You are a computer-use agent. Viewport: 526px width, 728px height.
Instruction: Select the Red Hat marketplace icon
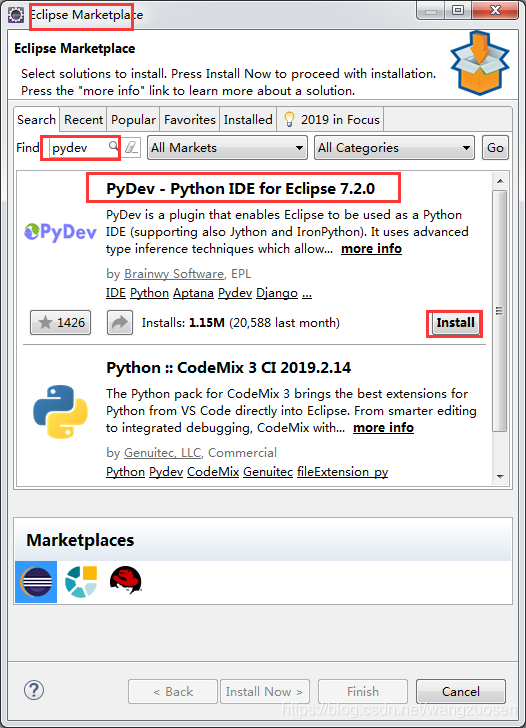point(125,580)
